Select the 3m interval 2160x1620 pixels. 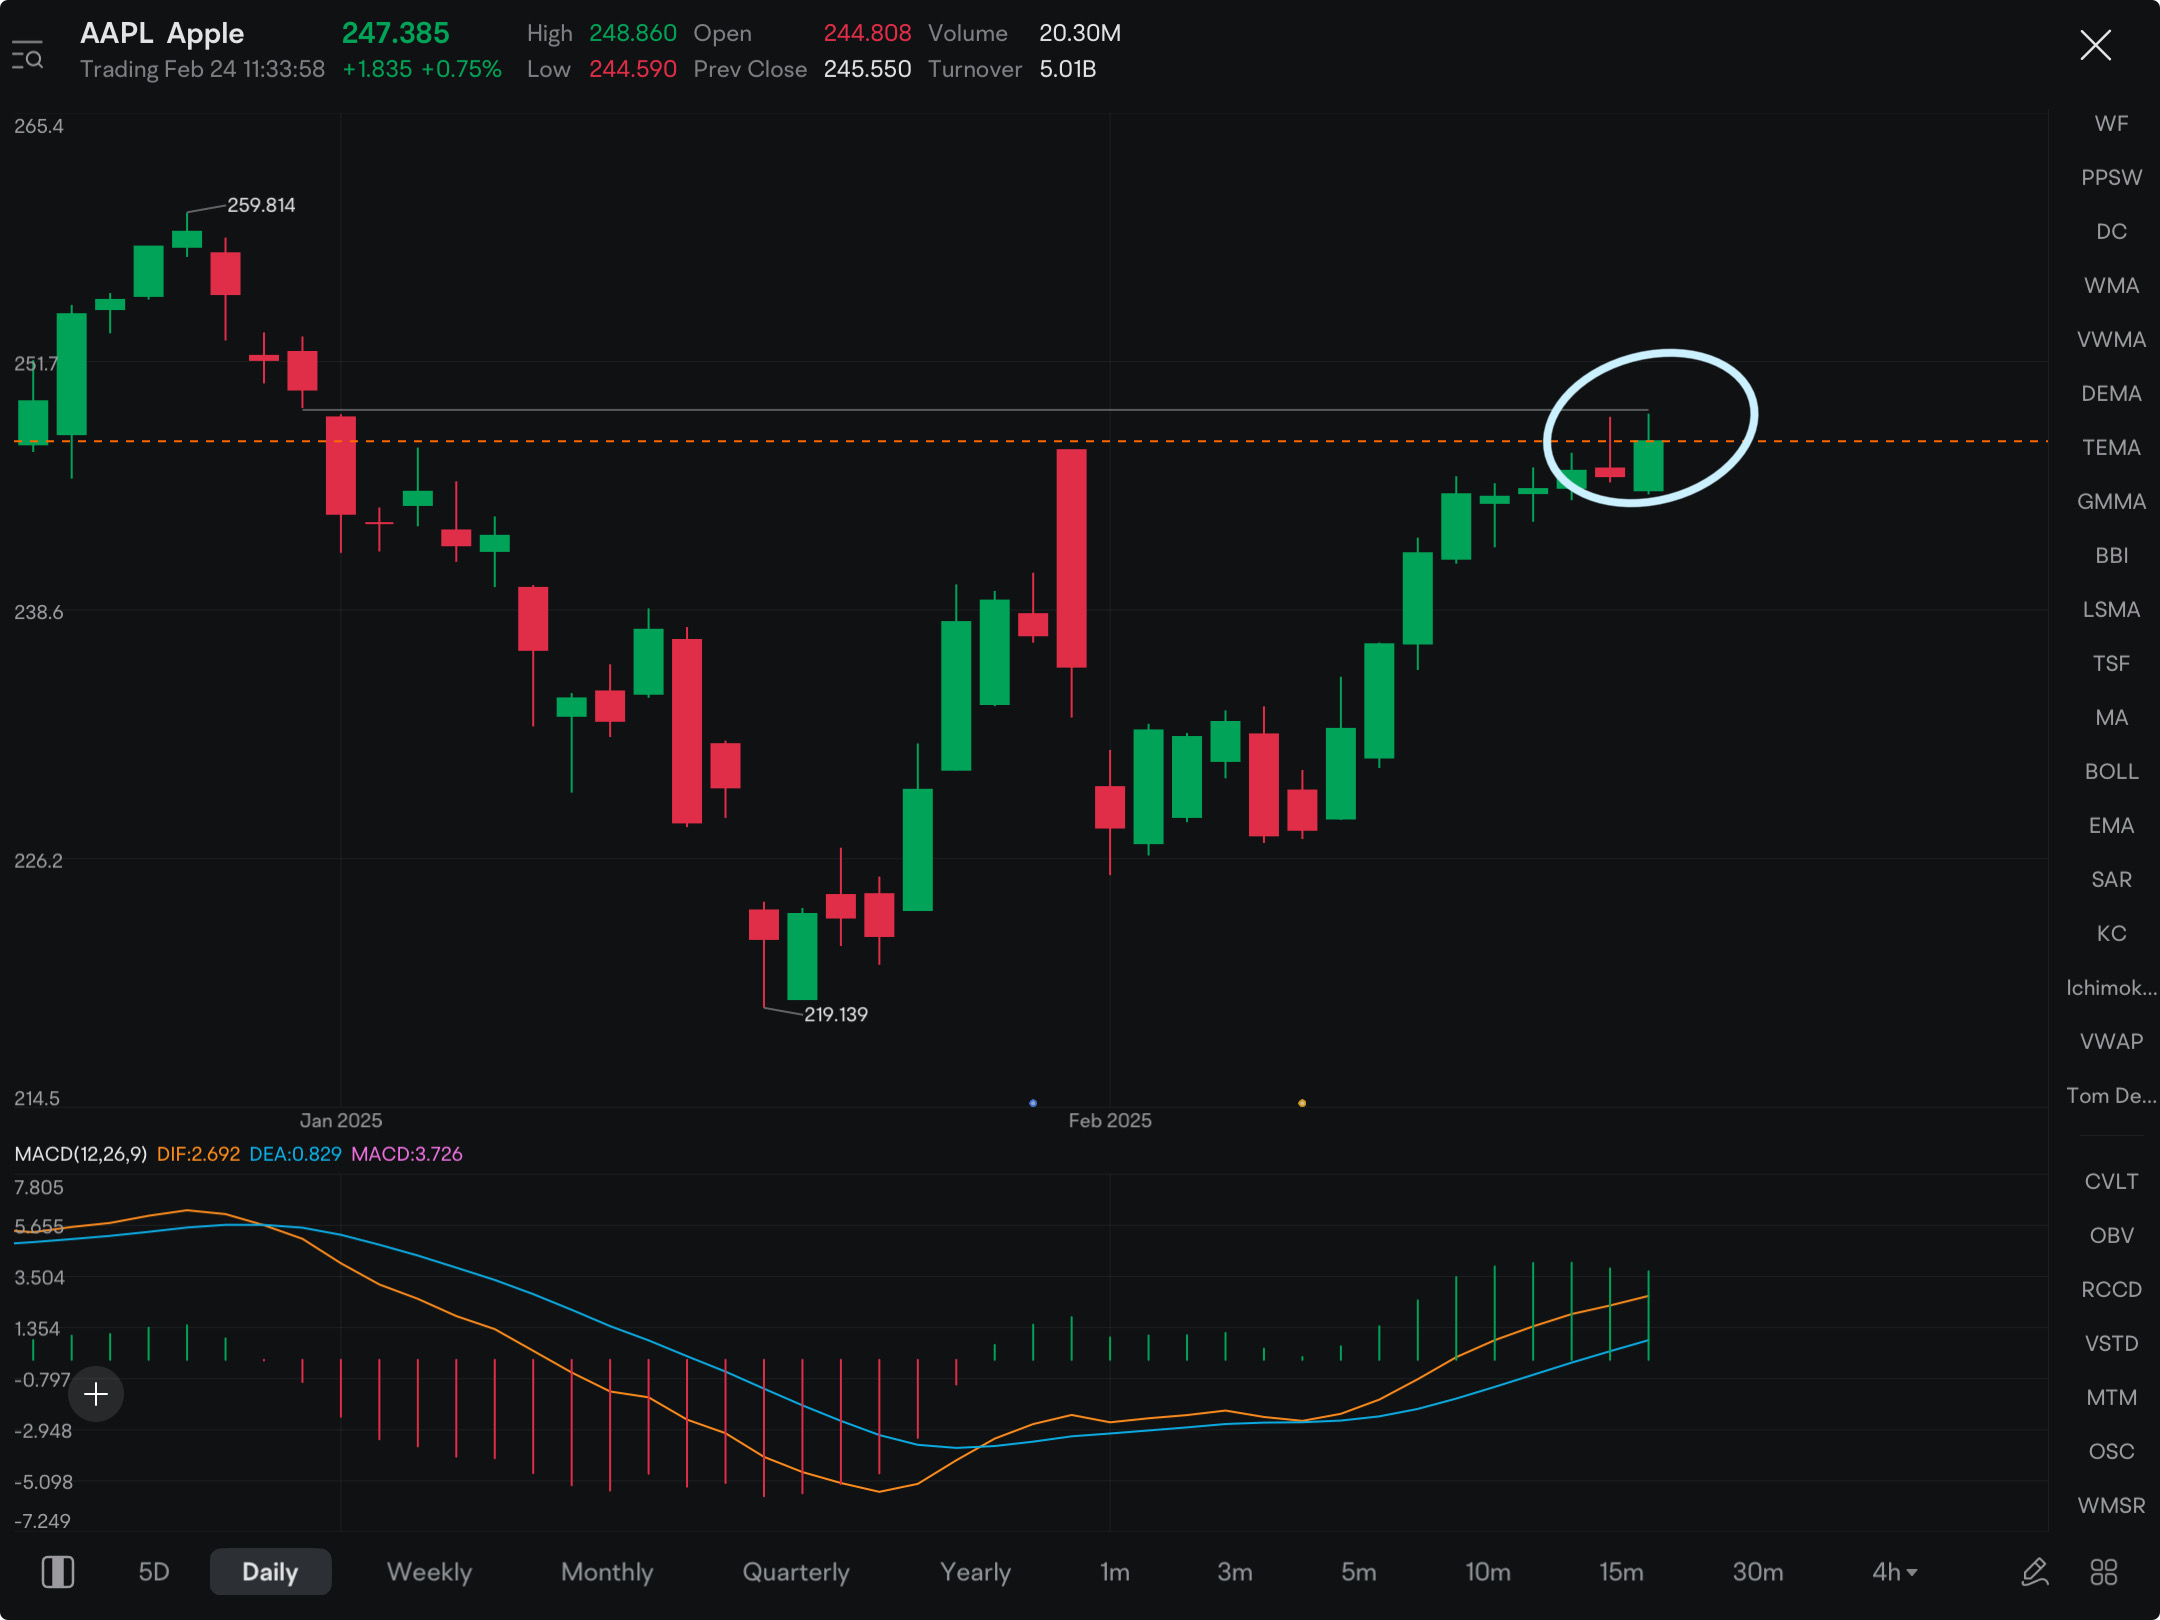1235,1572
